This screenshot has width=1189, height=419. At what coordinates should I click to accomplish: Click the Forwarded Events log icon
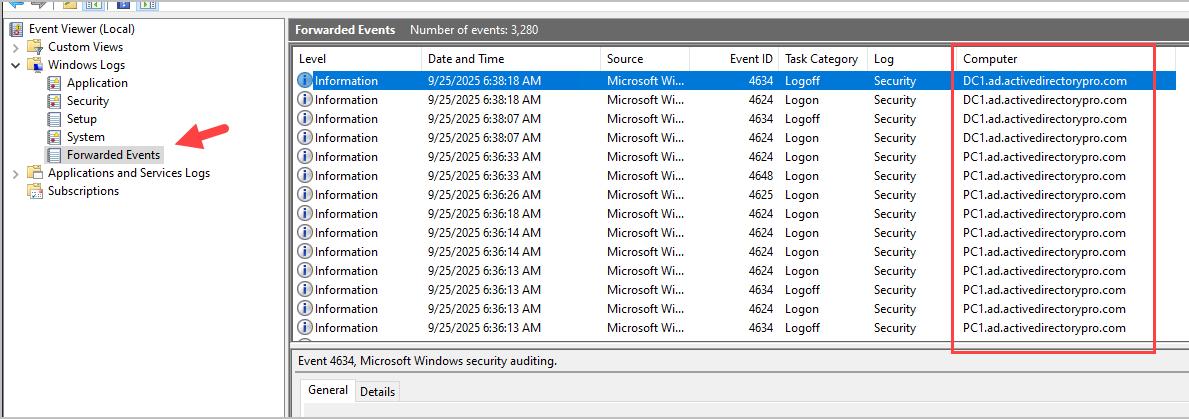click(55, 155)
